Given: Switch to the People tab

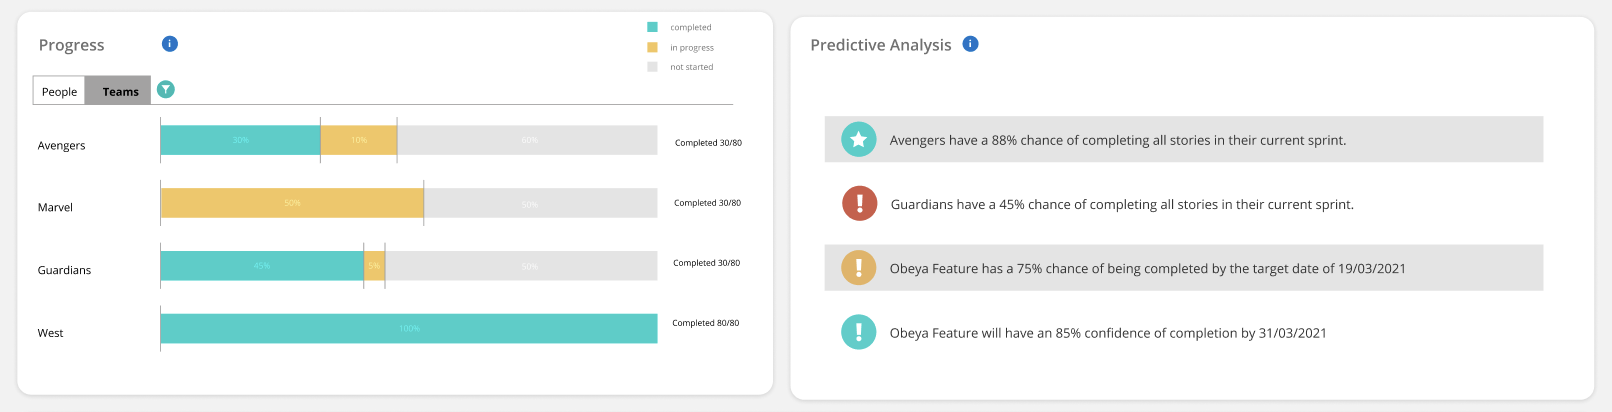Looking at the screenshot, I should point(59,91).
